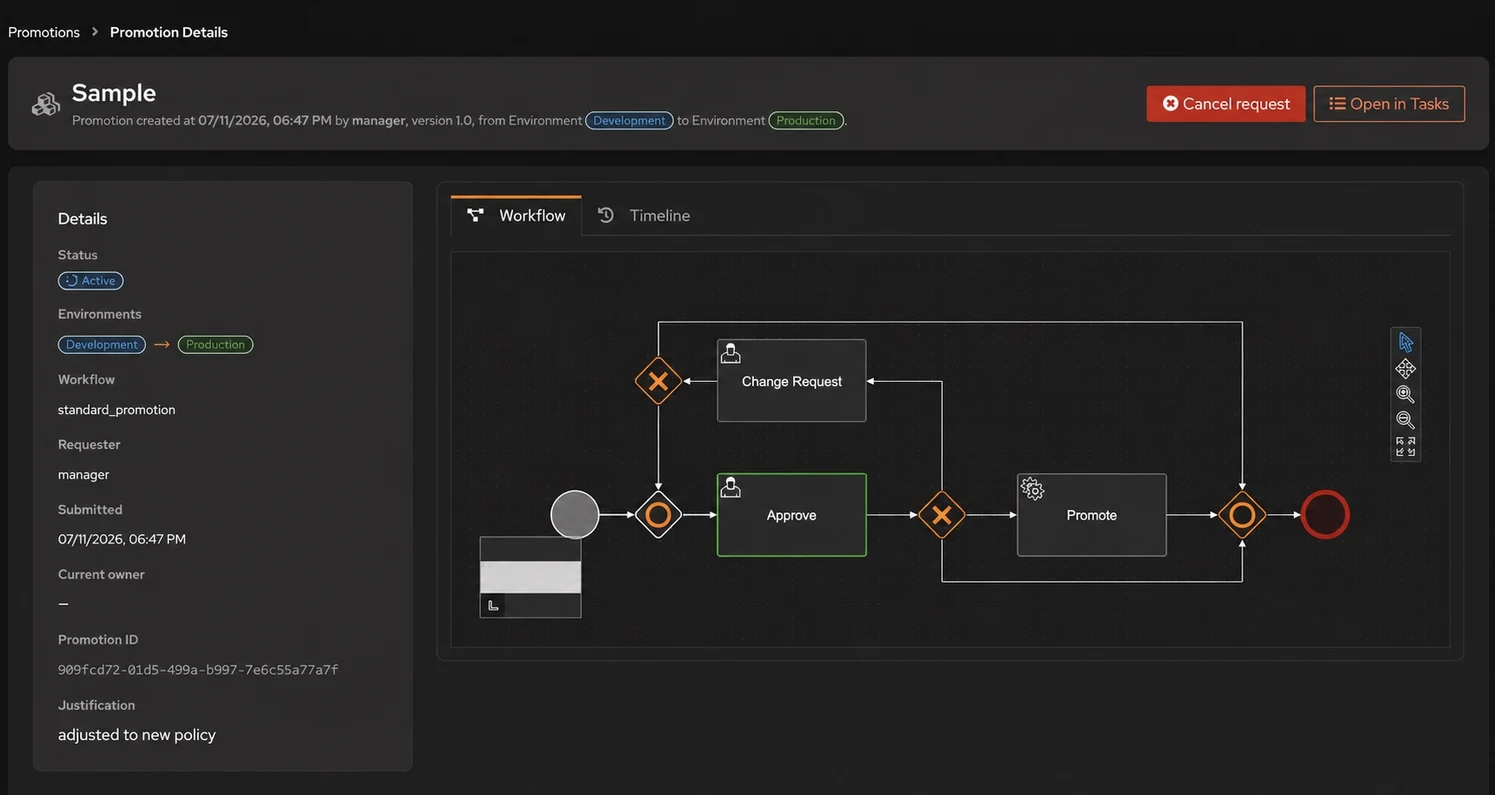Click the Details panel heading
The image size is (1495, 795).
click(82, 219)
